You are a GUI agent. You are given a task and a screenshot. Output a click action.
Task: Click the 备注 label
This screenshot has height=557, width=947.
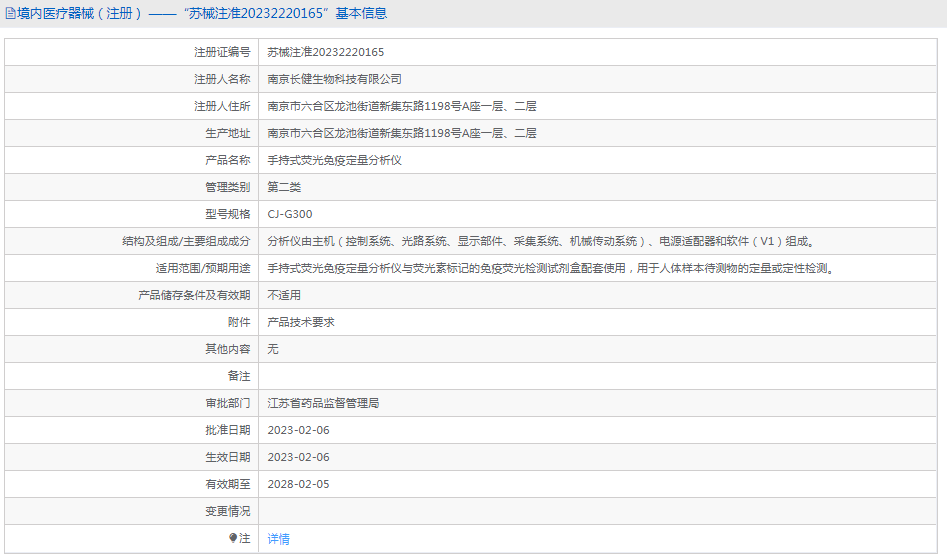point(239,376)
